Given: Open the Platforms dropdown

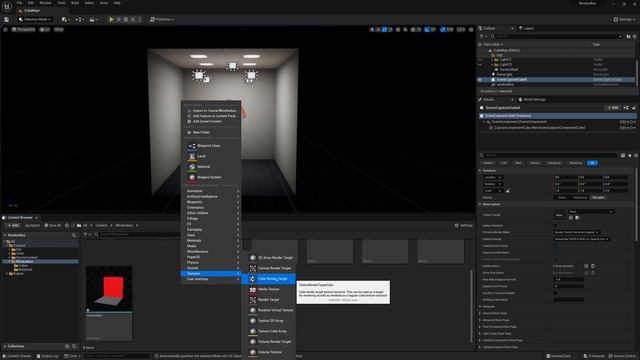Looking at the screenshot, I should click(x=162, y=19).
